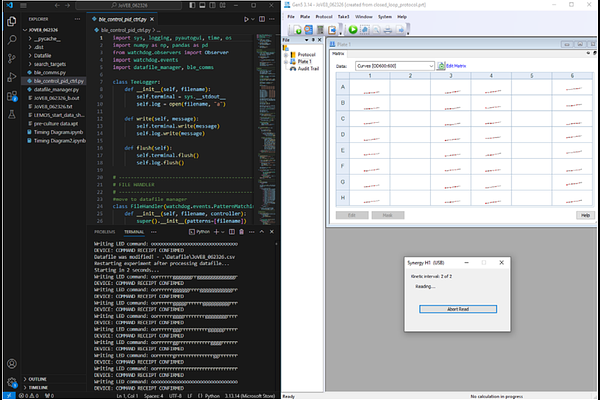
Task: Toggle the bottom panel layout icon
Action: click(x=202, y=5)
